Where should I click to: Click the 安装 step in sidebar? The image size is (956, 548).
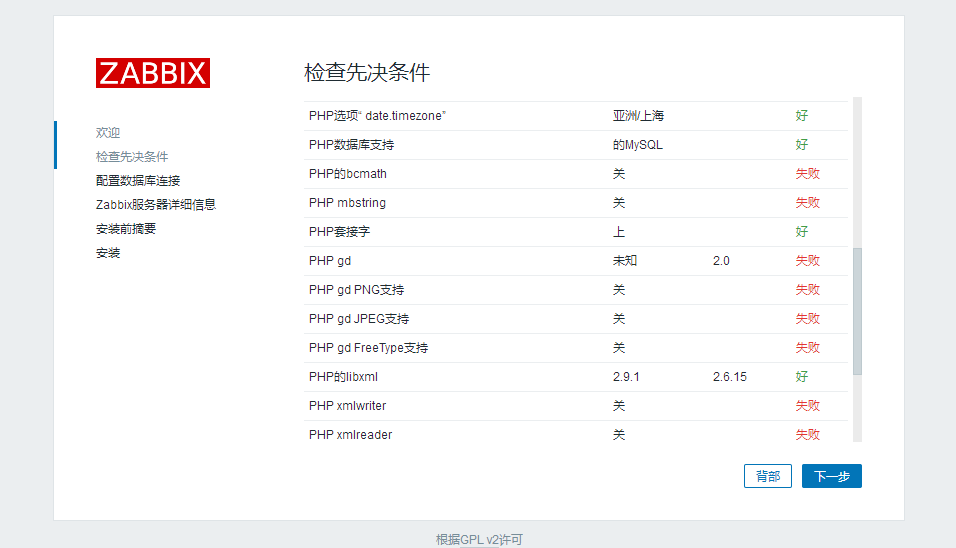(x=108, y=253)
